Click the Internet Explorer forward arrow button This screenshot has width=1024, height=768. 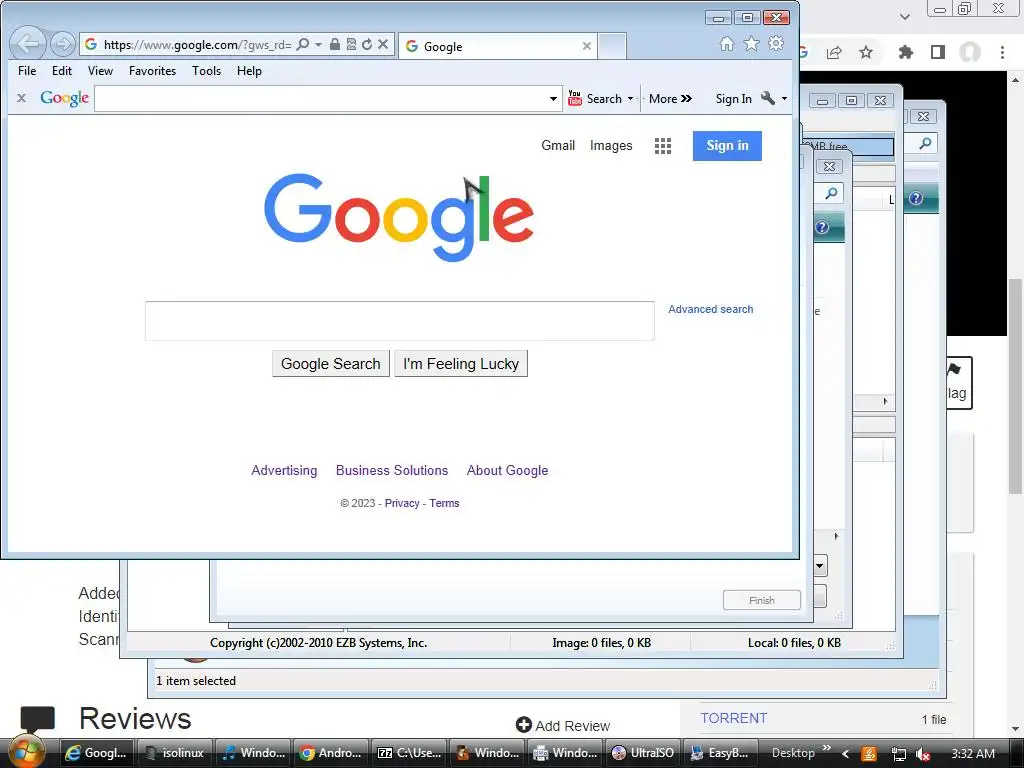[x=63, y=44]
